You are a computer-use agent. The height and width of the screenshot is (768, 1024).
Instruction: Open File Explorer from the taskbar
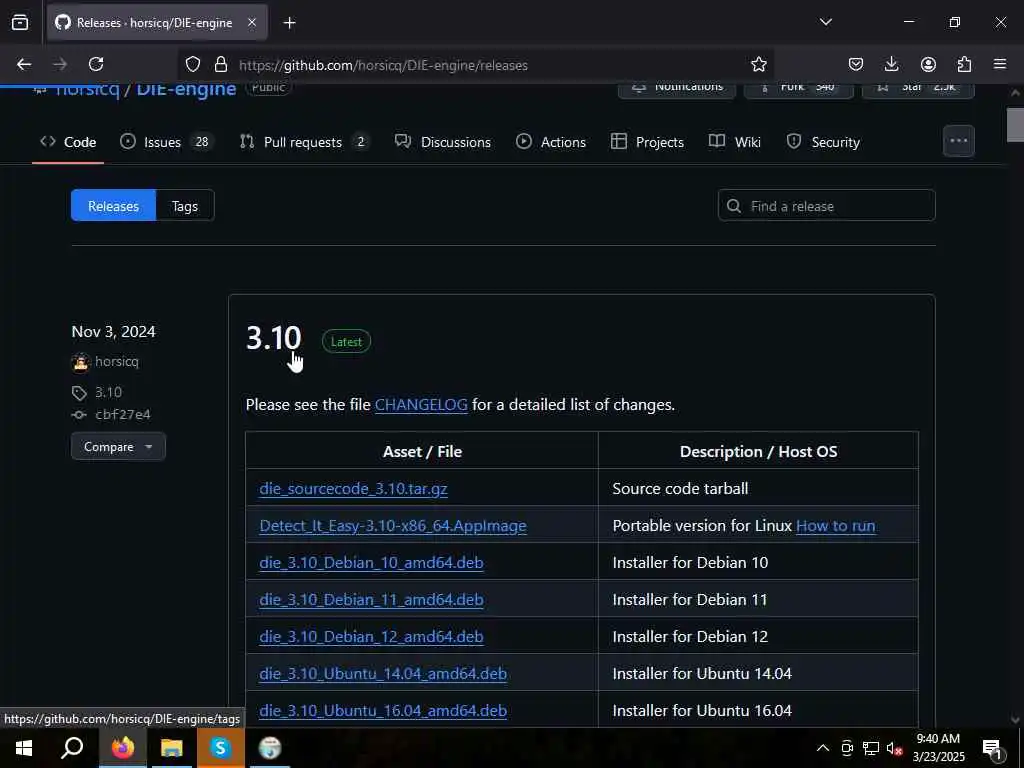point(172,748)
